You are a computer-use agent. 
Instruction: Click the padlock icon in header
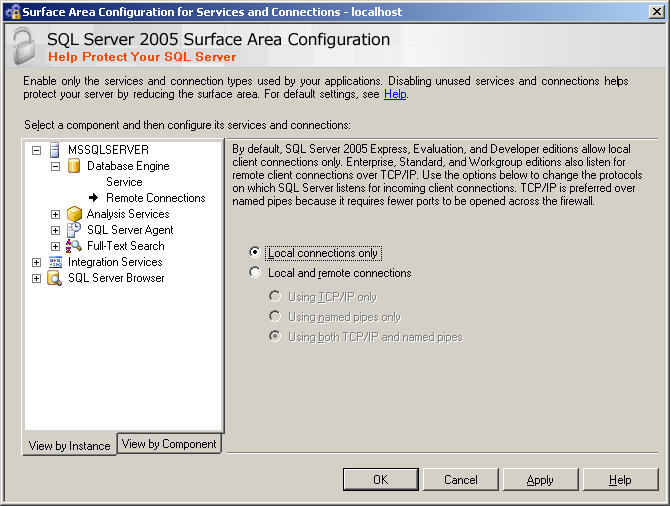(x=22, y=45)
